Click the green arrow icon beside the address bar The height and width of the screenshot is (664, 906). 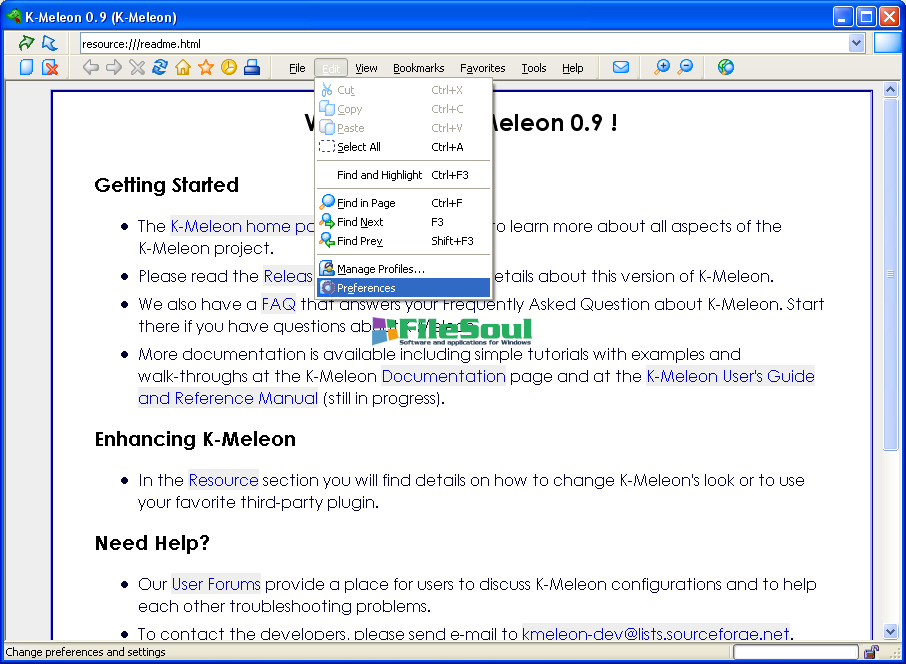point(26,43)
